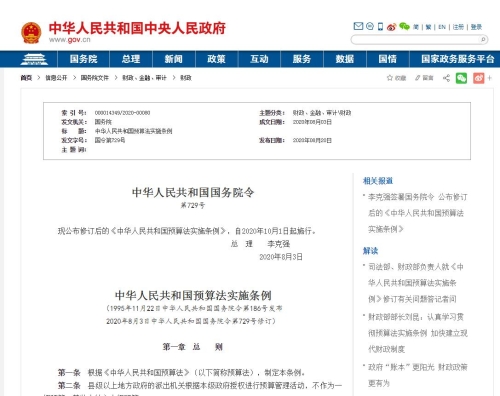Focus the site search input field

click(415, 40)
